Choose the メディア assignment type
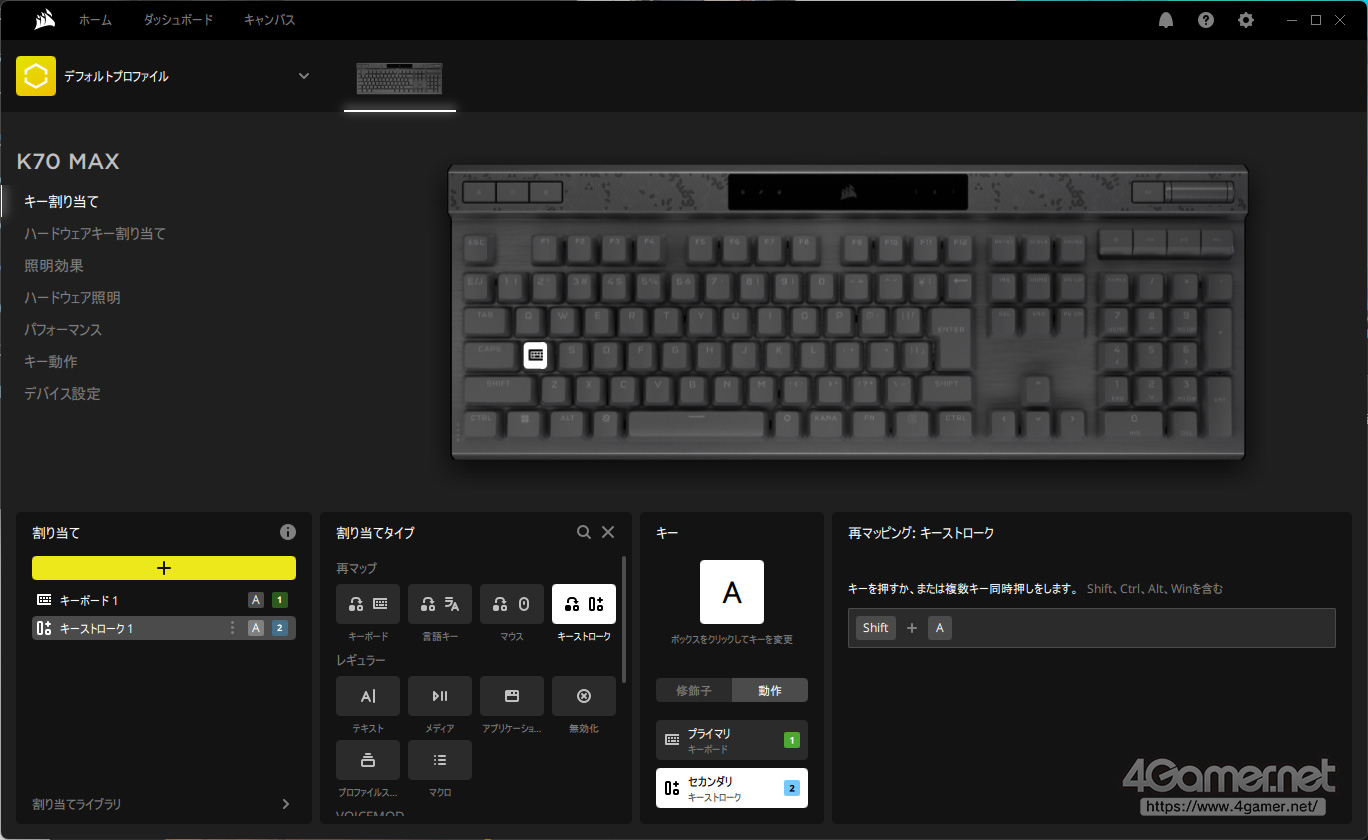This screenshot has height=840, width=1368. [440, 696]
